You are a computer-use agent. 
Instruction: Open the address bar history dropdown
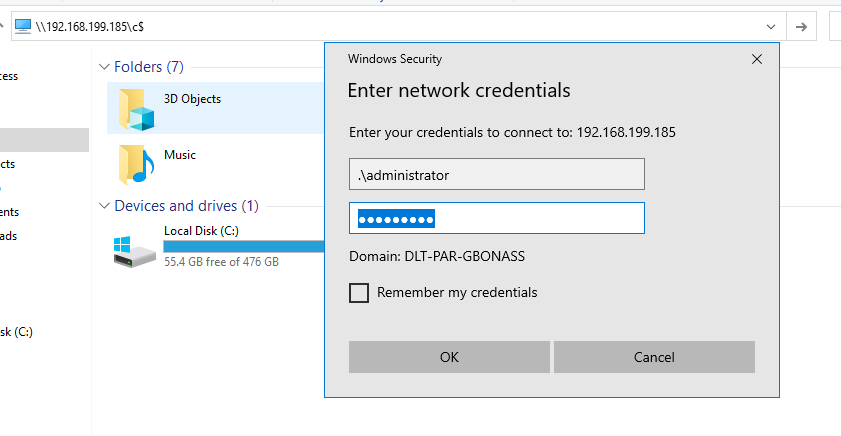tap(771, 27)
